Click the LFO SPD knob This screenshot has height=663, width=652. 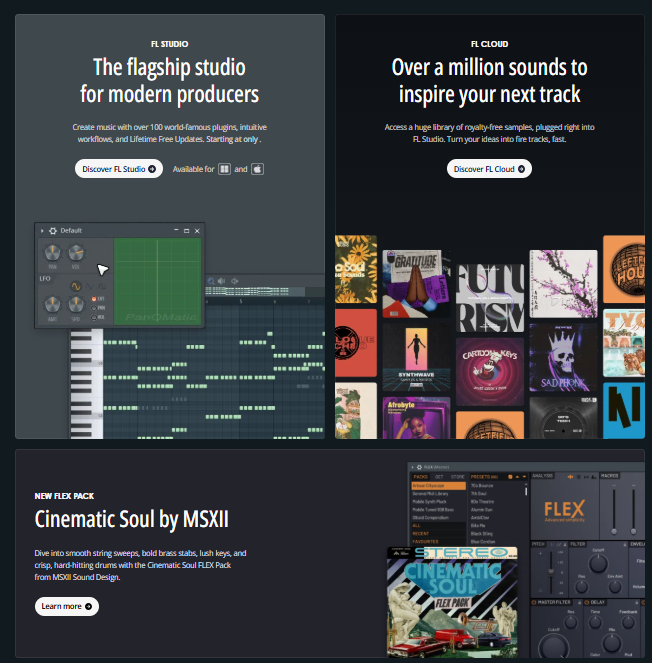point(76,304)
